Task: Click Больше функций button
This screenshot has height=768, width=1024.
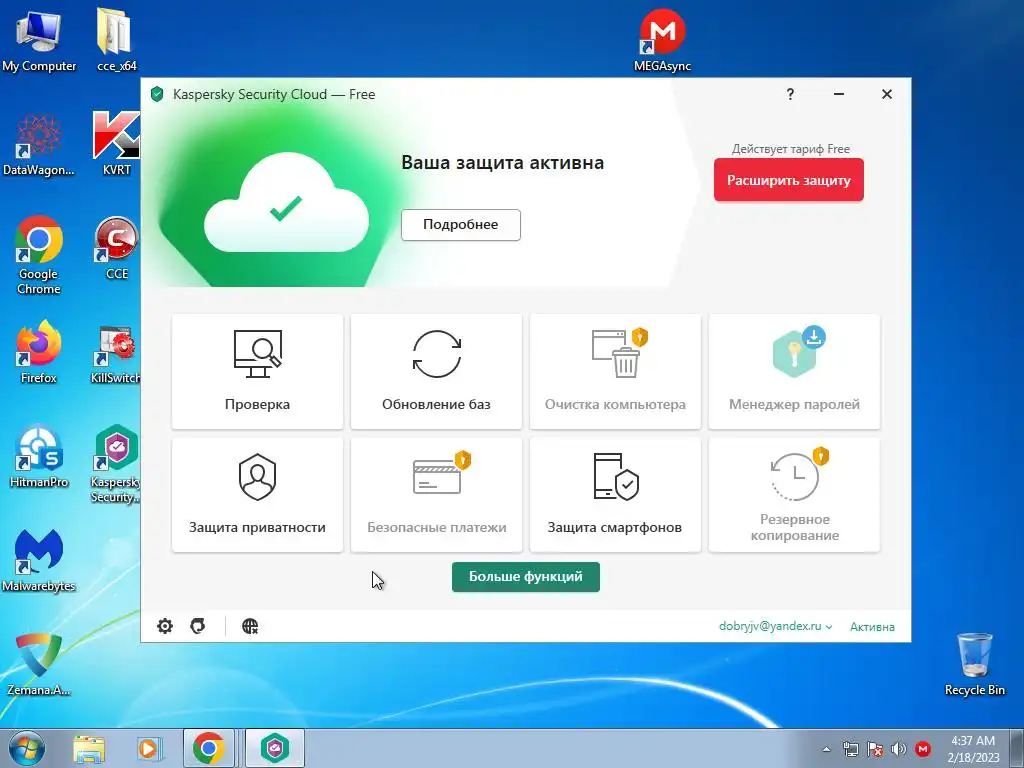Action: pyautogui.click(x=526, y=577)
